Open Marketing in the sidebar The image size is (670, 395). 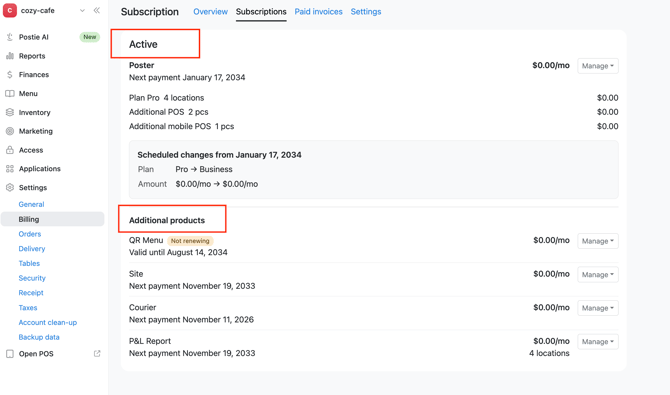coord(36,131)
